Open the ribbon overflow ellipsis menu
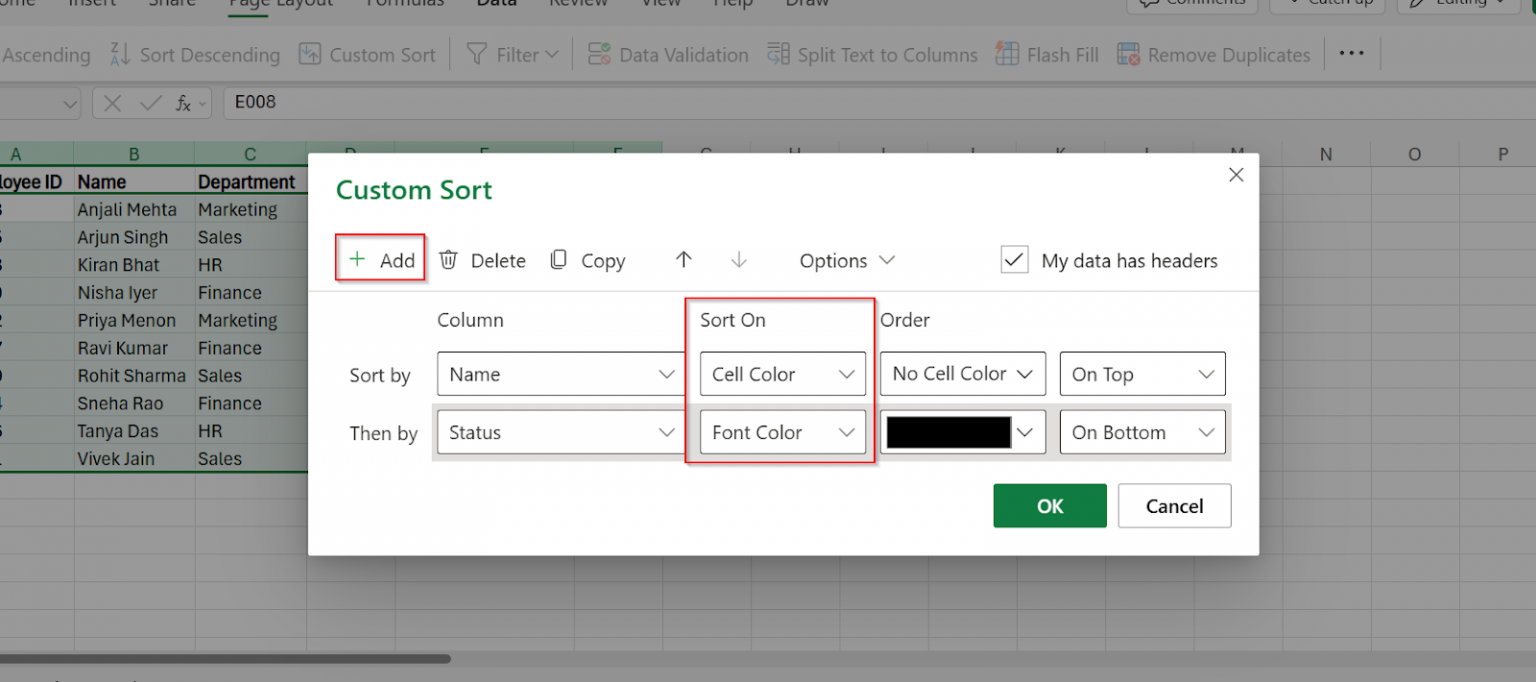Screen dimensions: 1536x682 pos(1351,54)
